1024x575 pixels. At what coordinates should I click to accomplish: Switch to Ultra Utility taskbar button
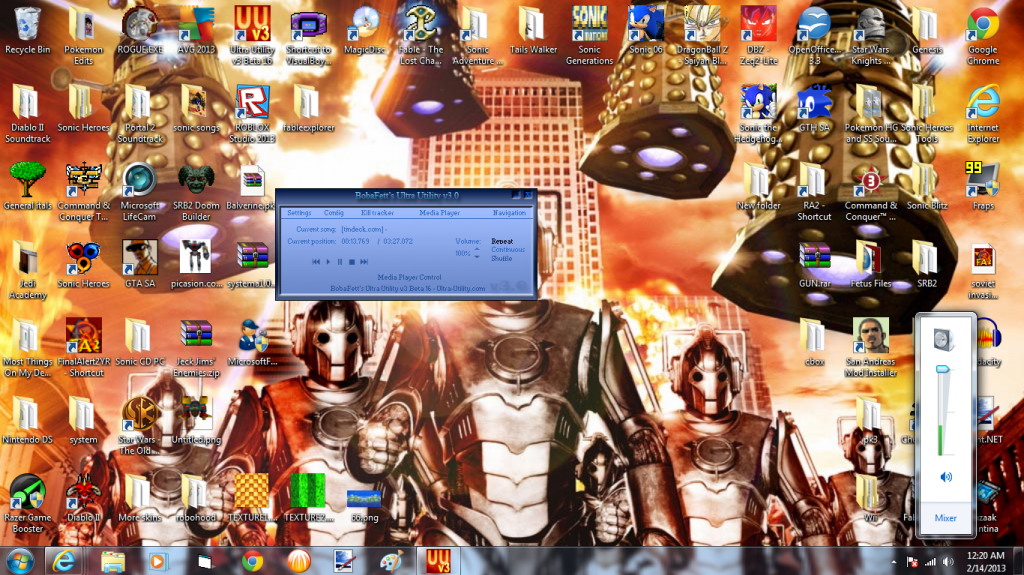(x=438, y=561)
